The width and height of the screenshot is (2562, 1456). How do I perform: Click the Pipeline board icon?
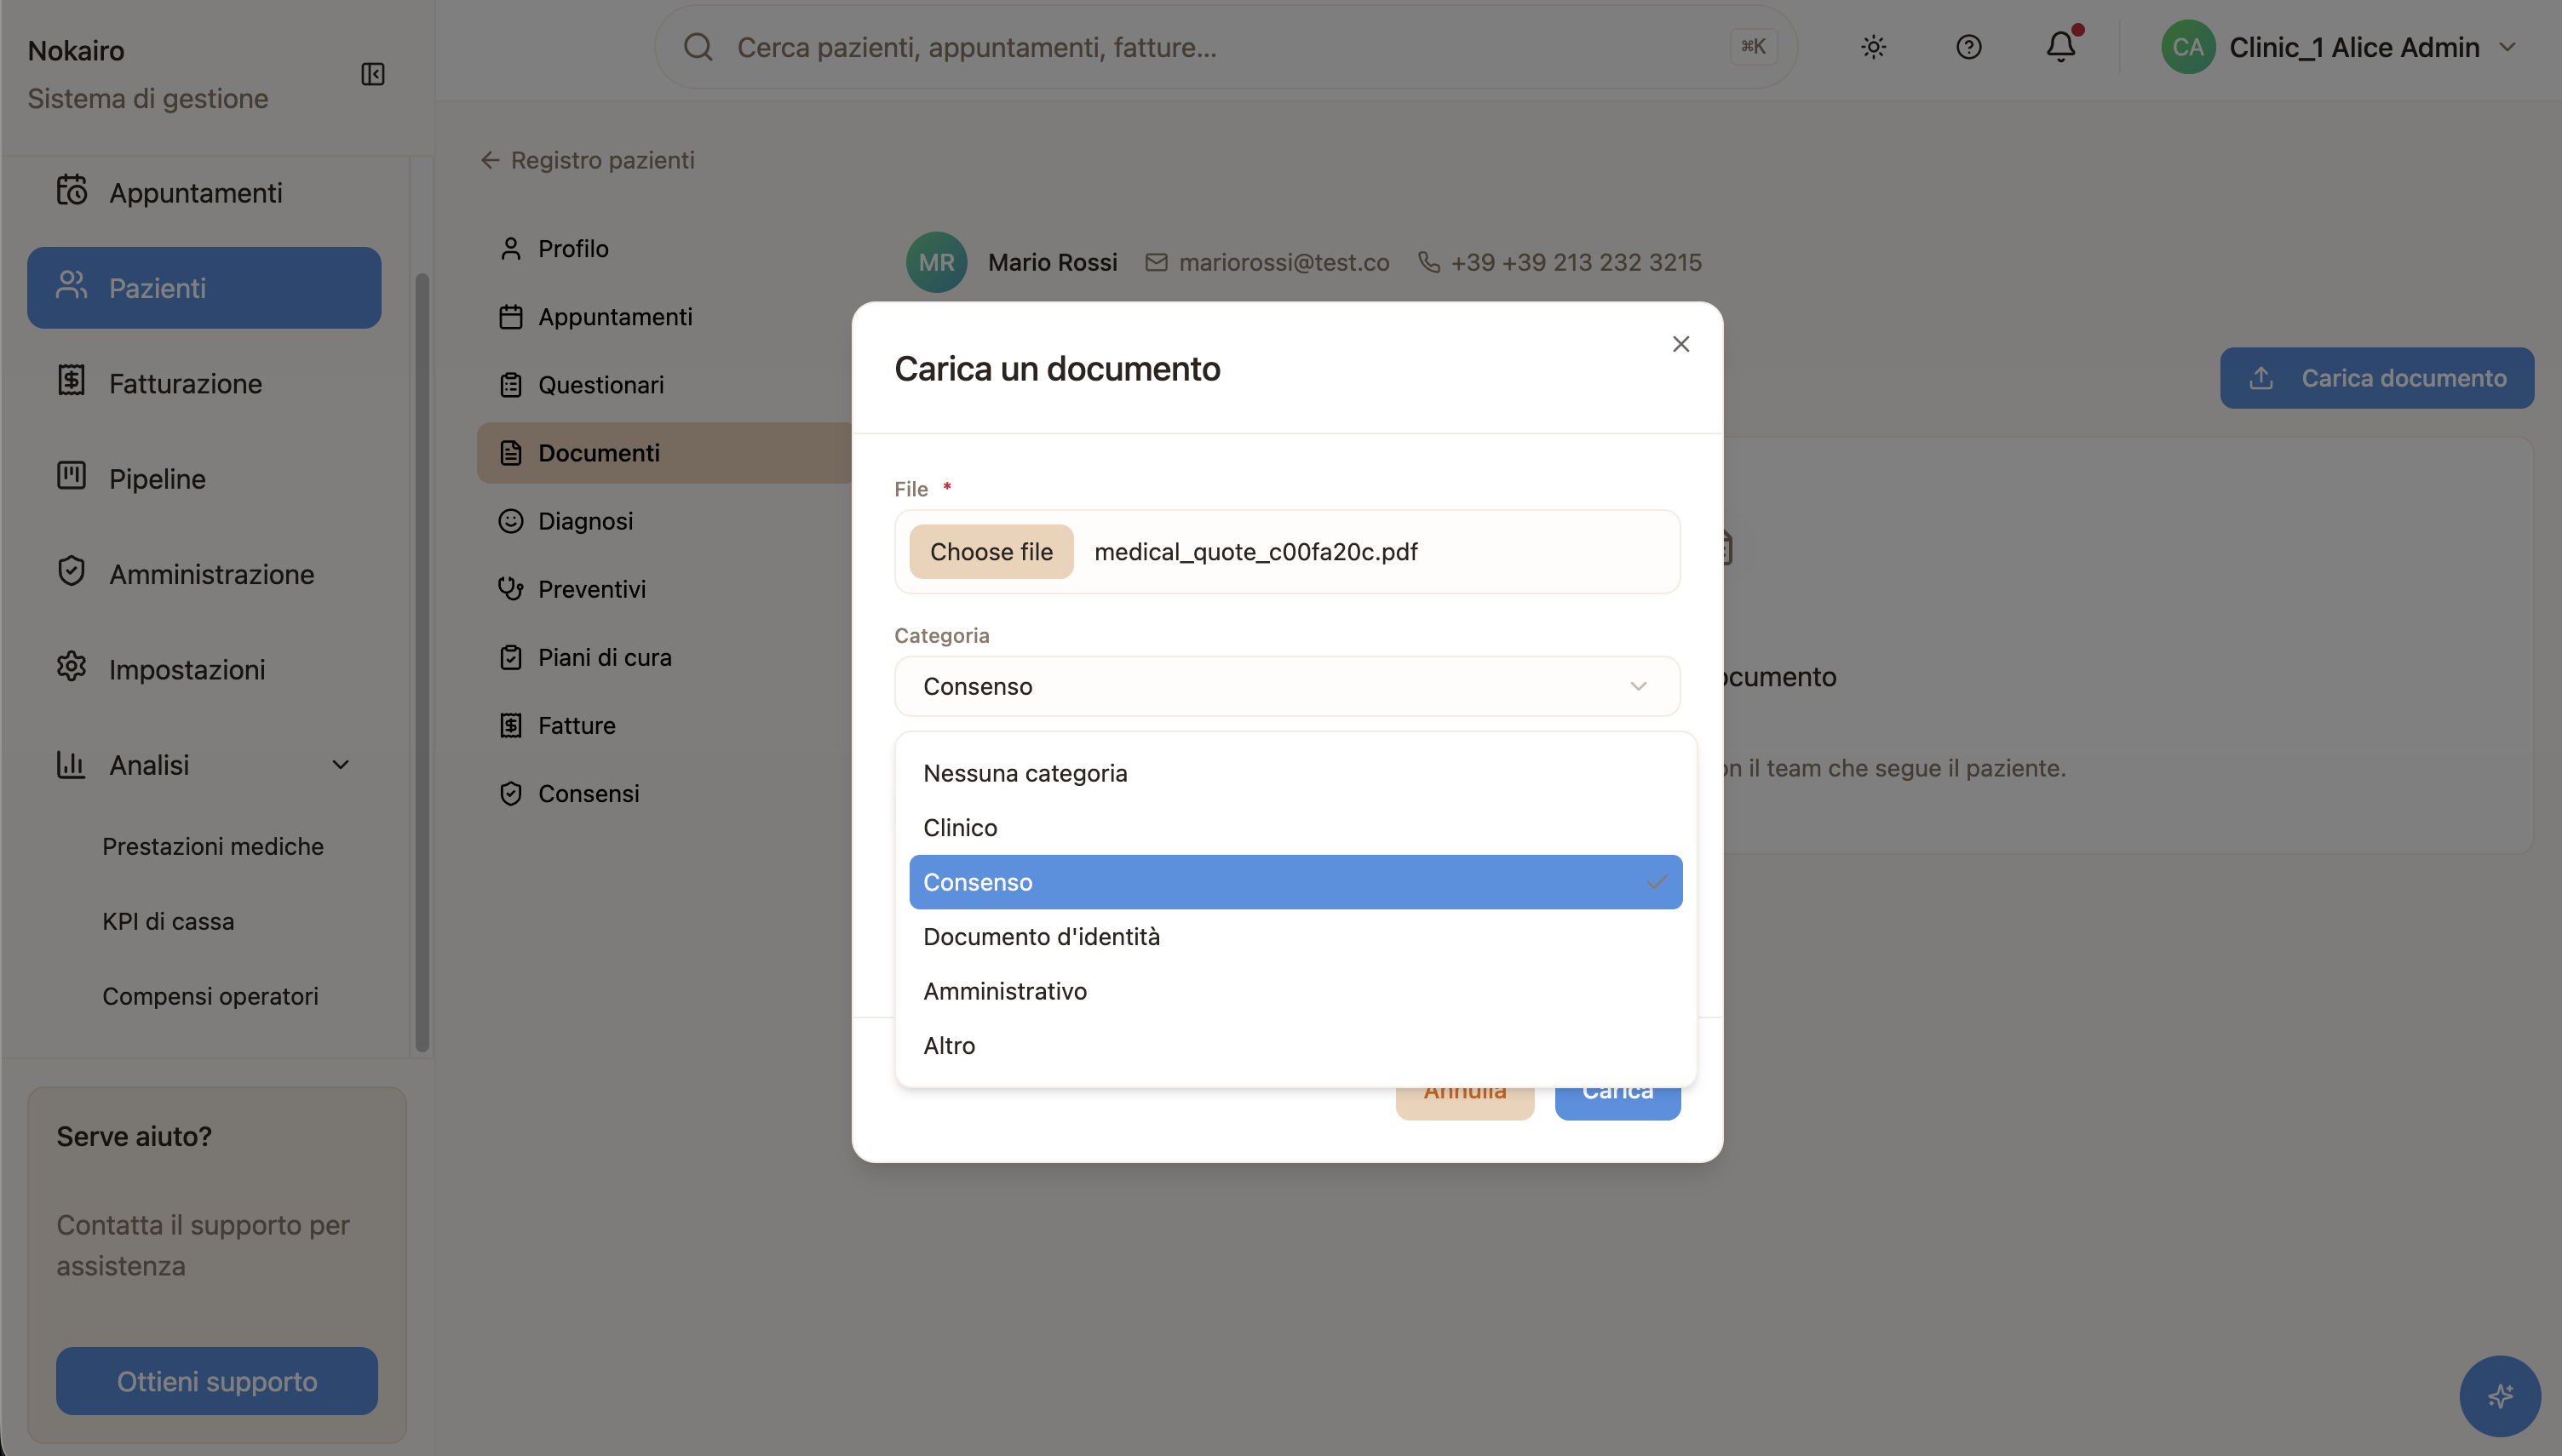tap(72, 476)
